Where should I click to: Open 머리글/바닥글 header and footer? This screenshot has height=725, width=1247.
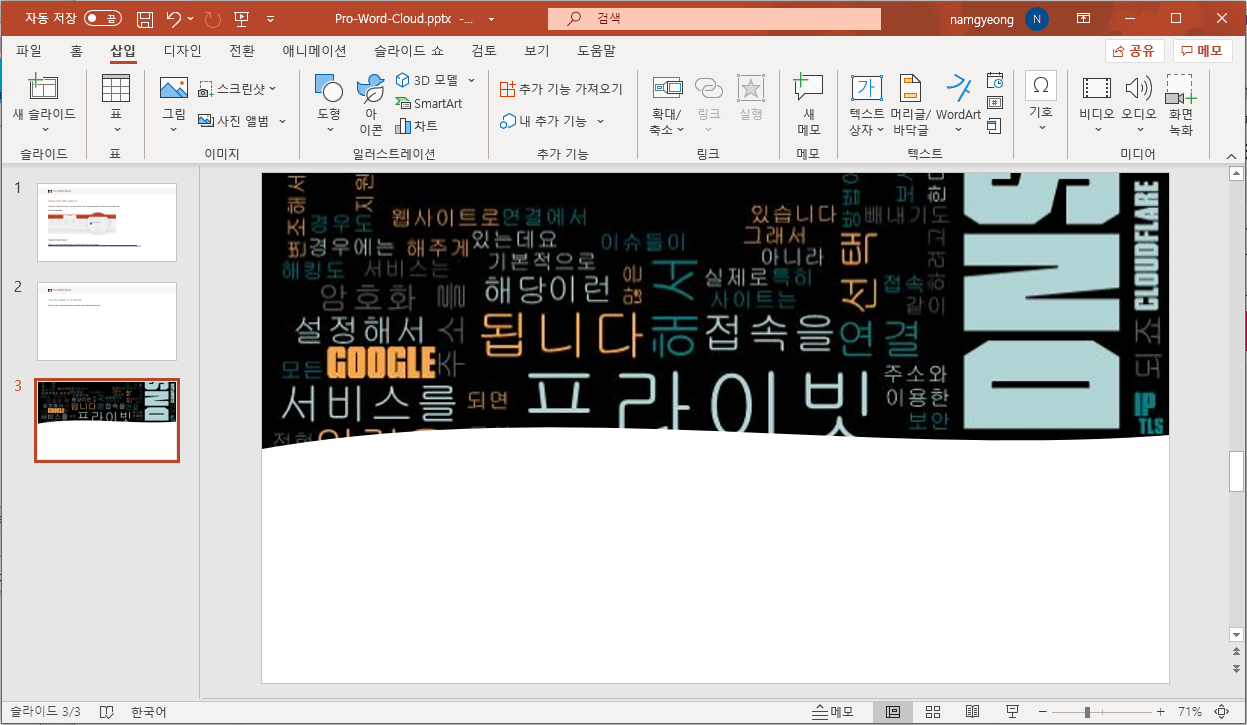click(910, 103)
